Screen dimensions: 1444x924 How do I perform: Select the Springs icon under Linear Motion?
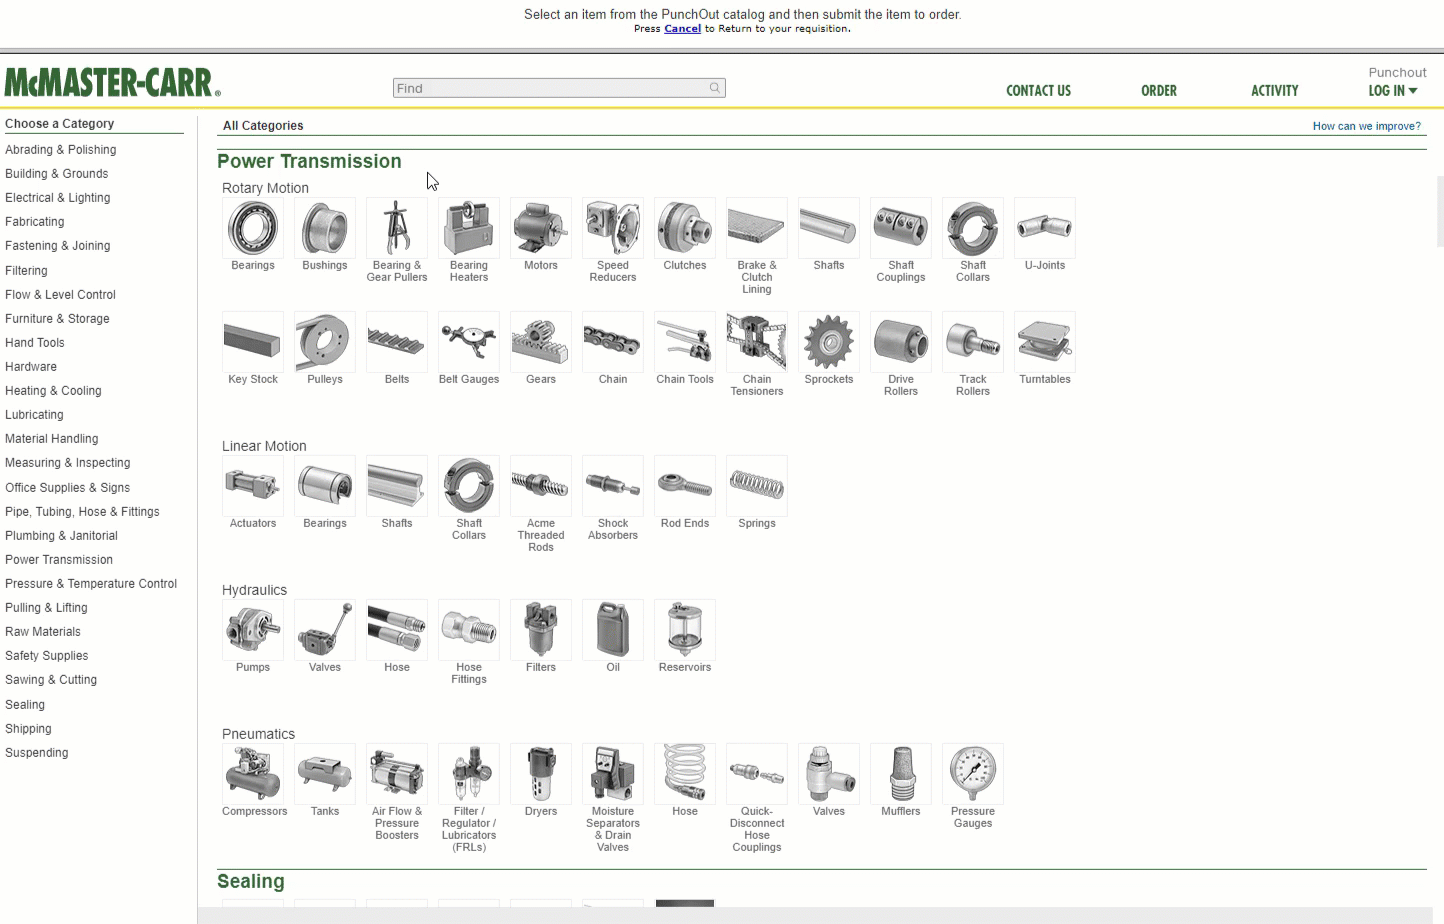click(756, 486)
